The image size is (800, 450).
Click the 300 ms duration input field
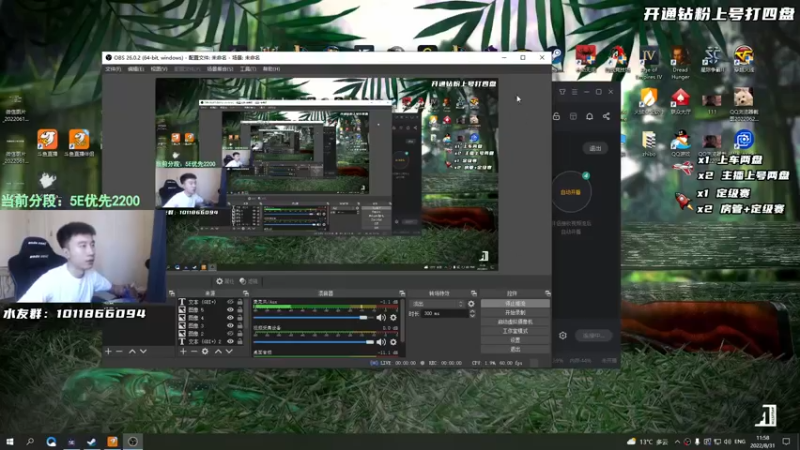(x=444, y=314)
